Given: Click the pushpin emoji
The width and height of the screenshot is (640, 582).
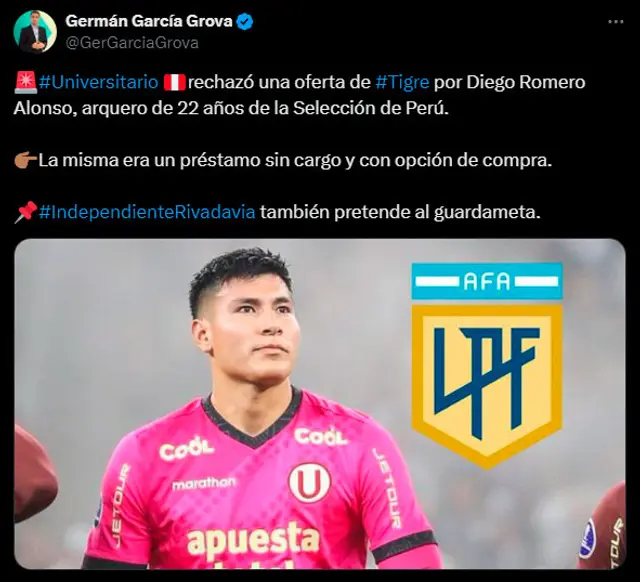Looking at the screenshot, I should 25,212.
